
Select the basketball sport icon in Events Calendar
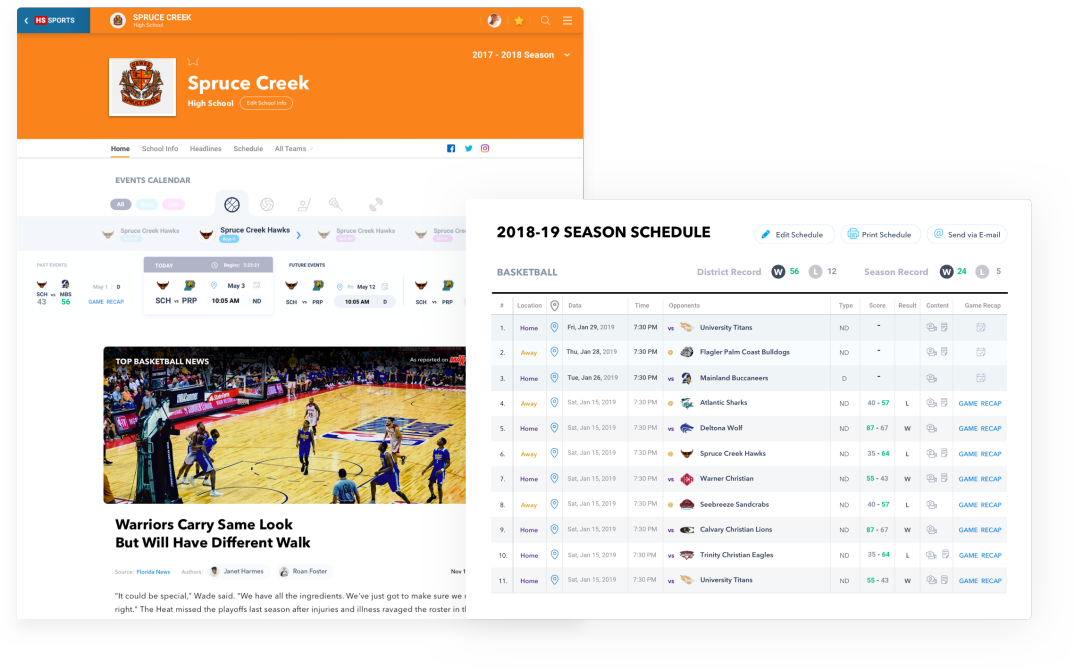click(232, 204)
